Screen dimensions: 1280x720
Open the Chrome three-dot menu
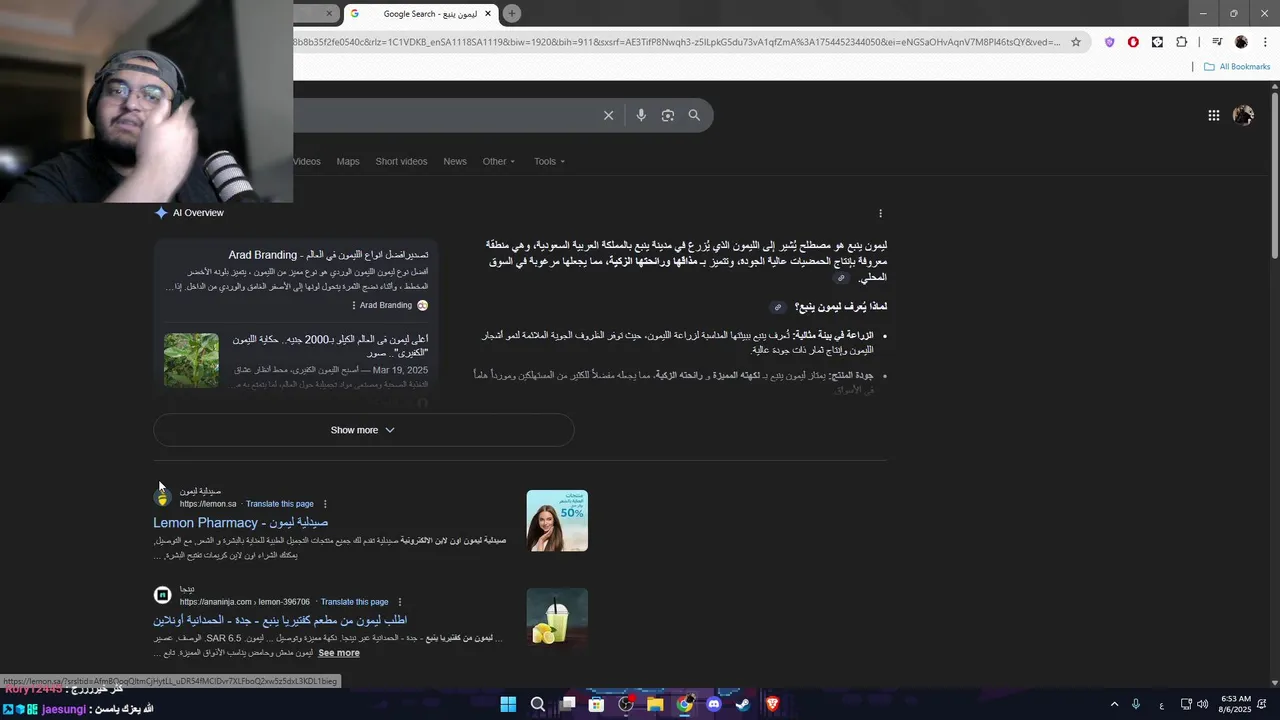[x=1265, y=42]
